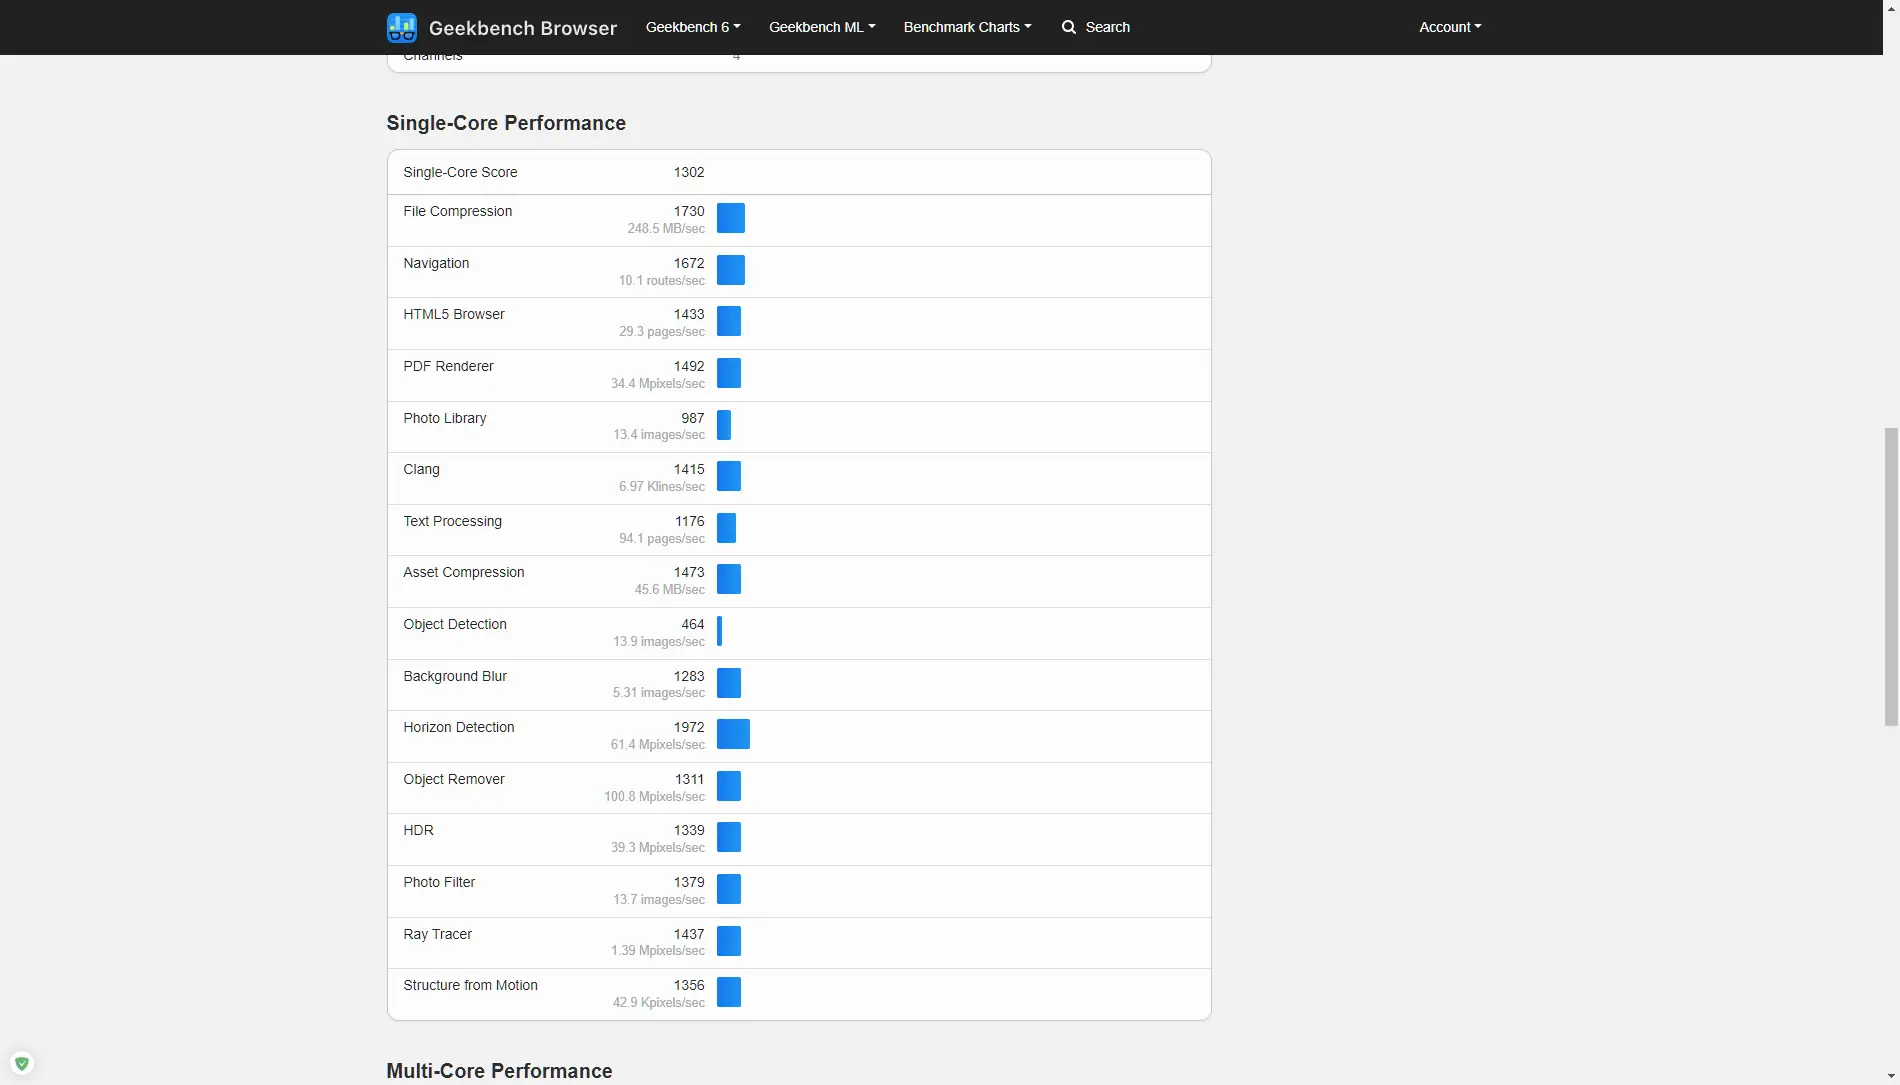1900x1085 pixels.
Task: Click the Structure from Motion row label
Action: coord(471,985)
